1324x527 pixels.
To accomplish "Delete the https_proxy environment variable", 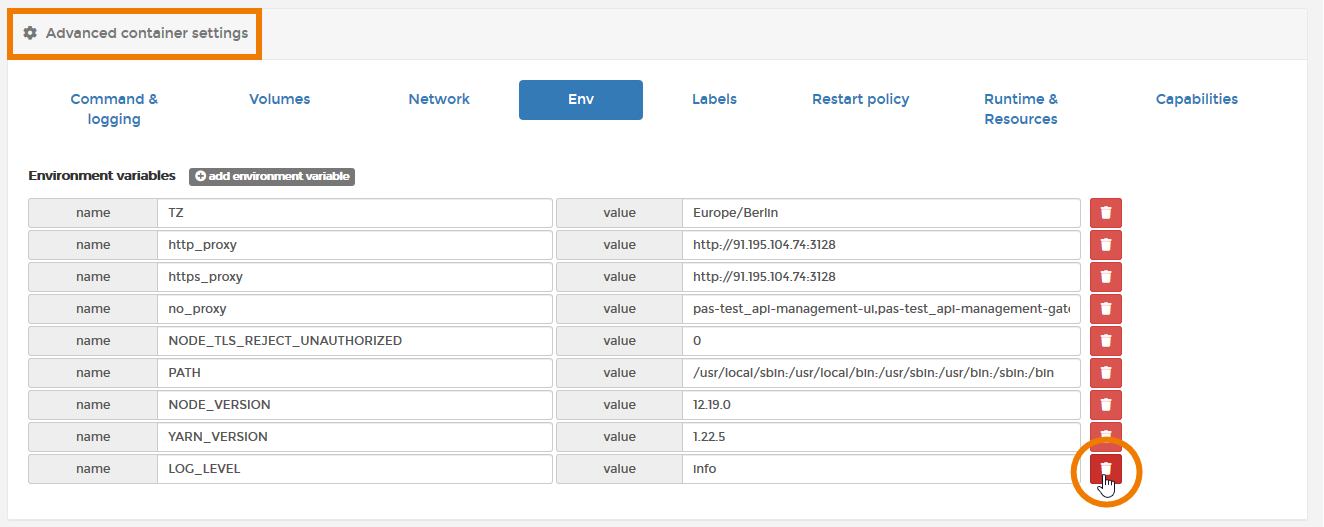I will 1105,277.
